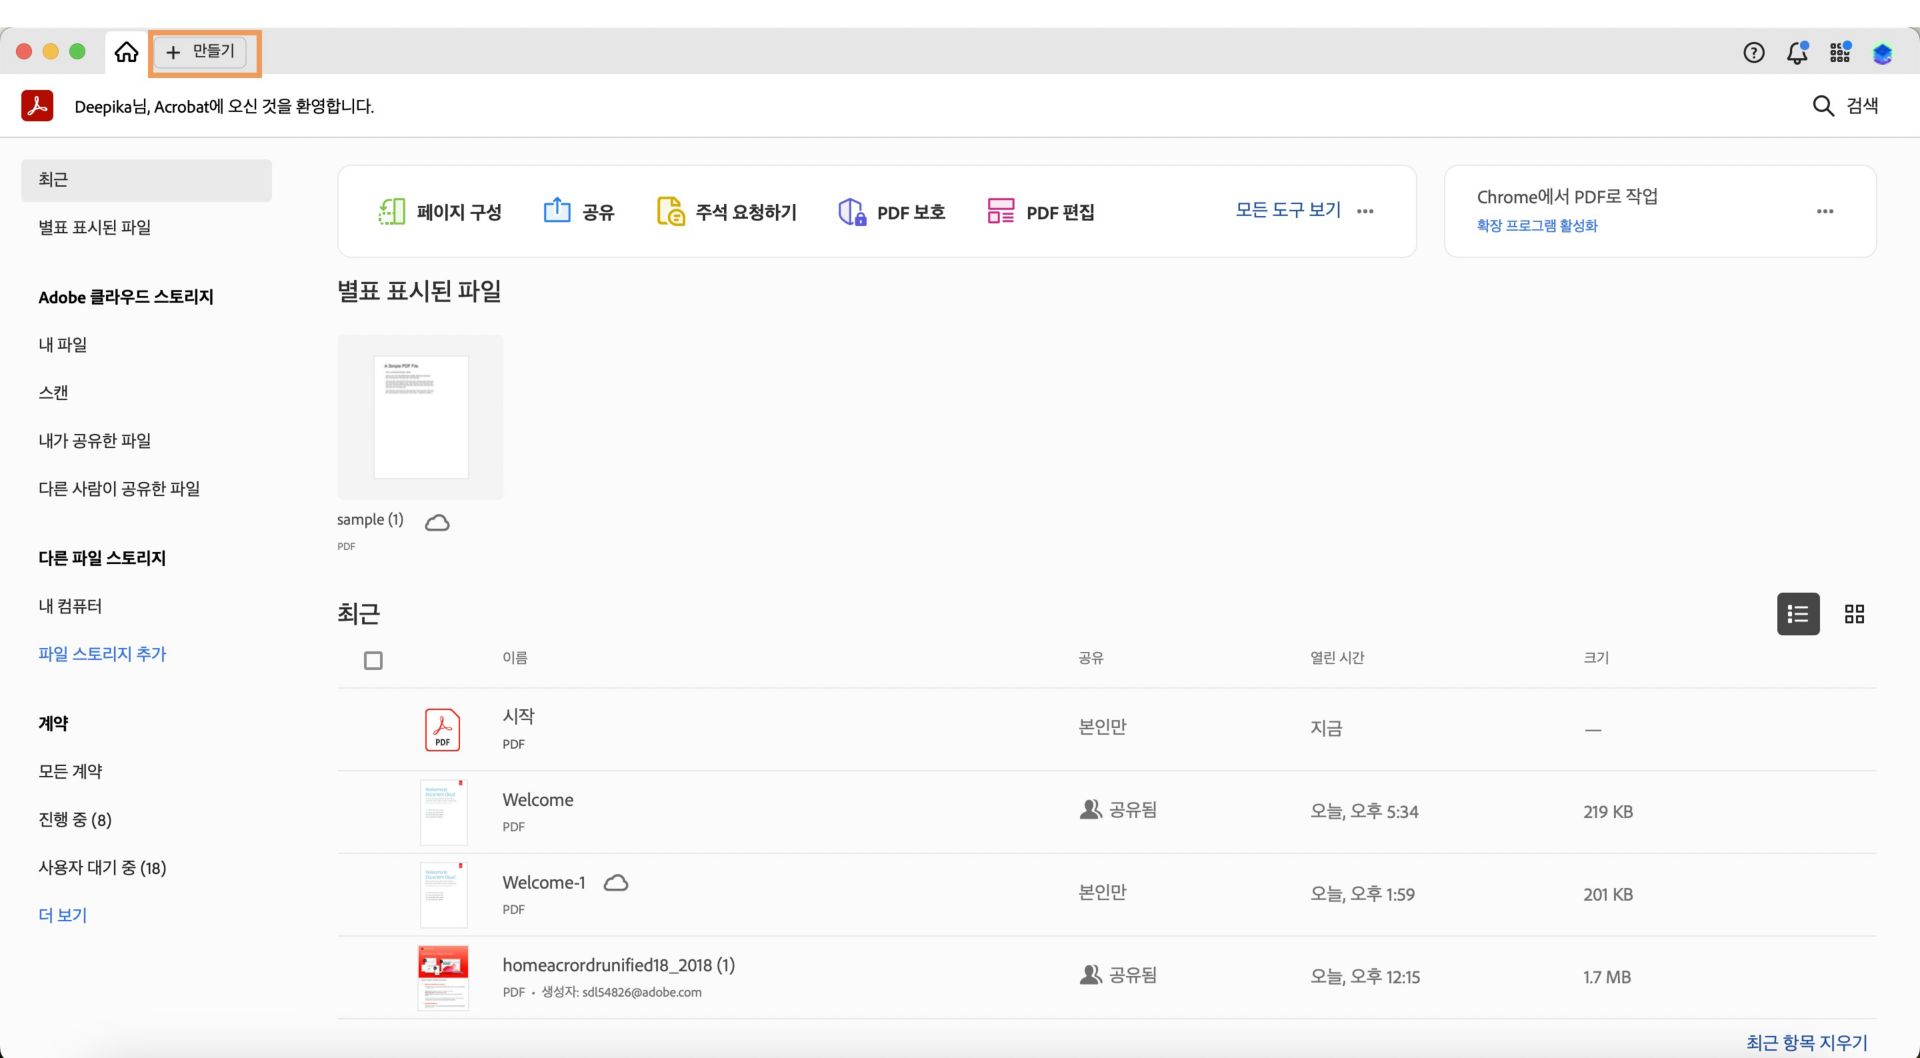The width and height of the screenshot is (1920, 1058).
Task: Click 공유됨 status for homeacrordrunified18_2018
Action: point(1118,975)
